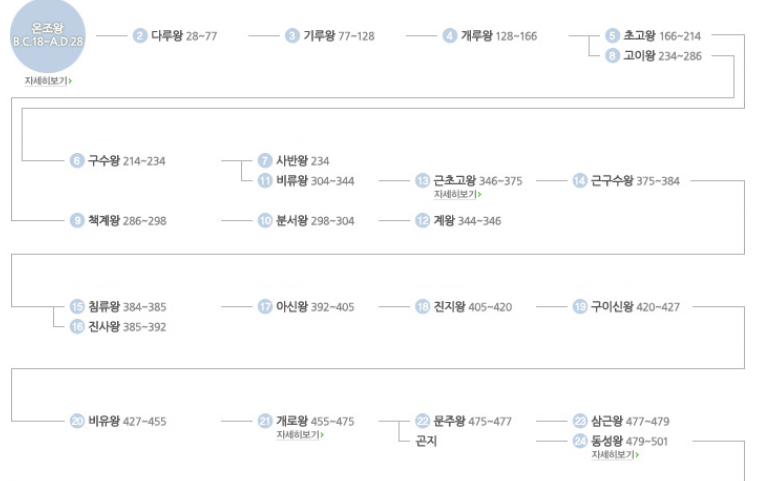761x481 pixels.
Task: Select the 비류왕 304~344 entry
Action: (x=315, y=181)
